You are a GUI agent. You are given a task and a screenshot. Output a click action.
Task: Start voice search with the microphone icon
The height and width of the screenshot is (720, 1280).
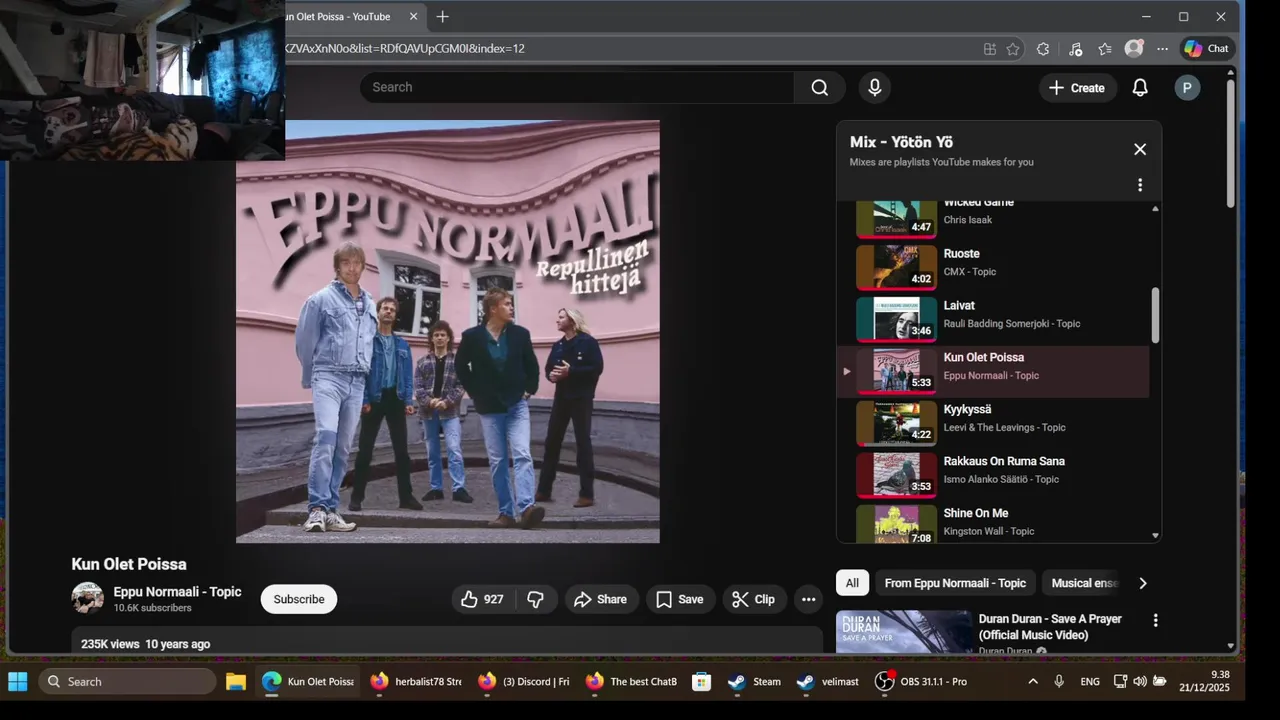pyautogui.click(x=875, y=87)
